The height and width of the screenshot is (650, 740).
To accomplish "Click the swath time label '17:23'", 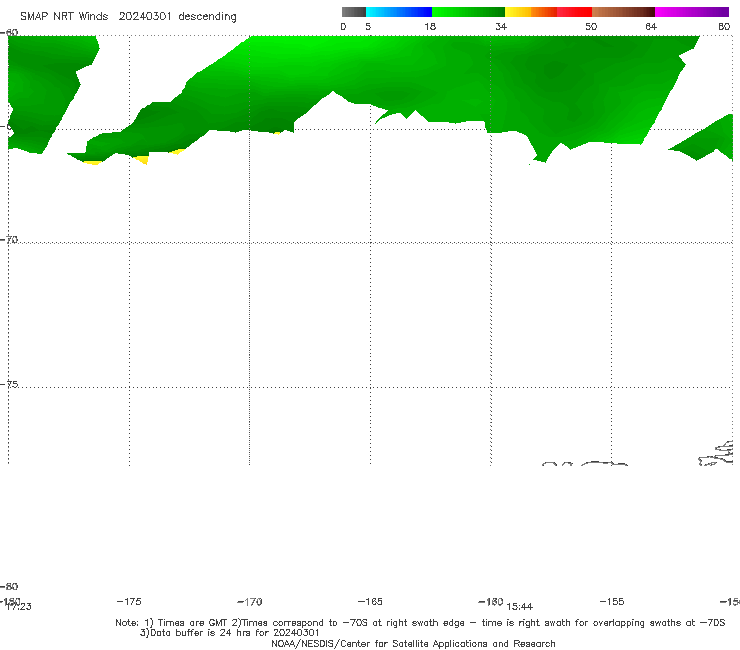I will tap(18, 607).
